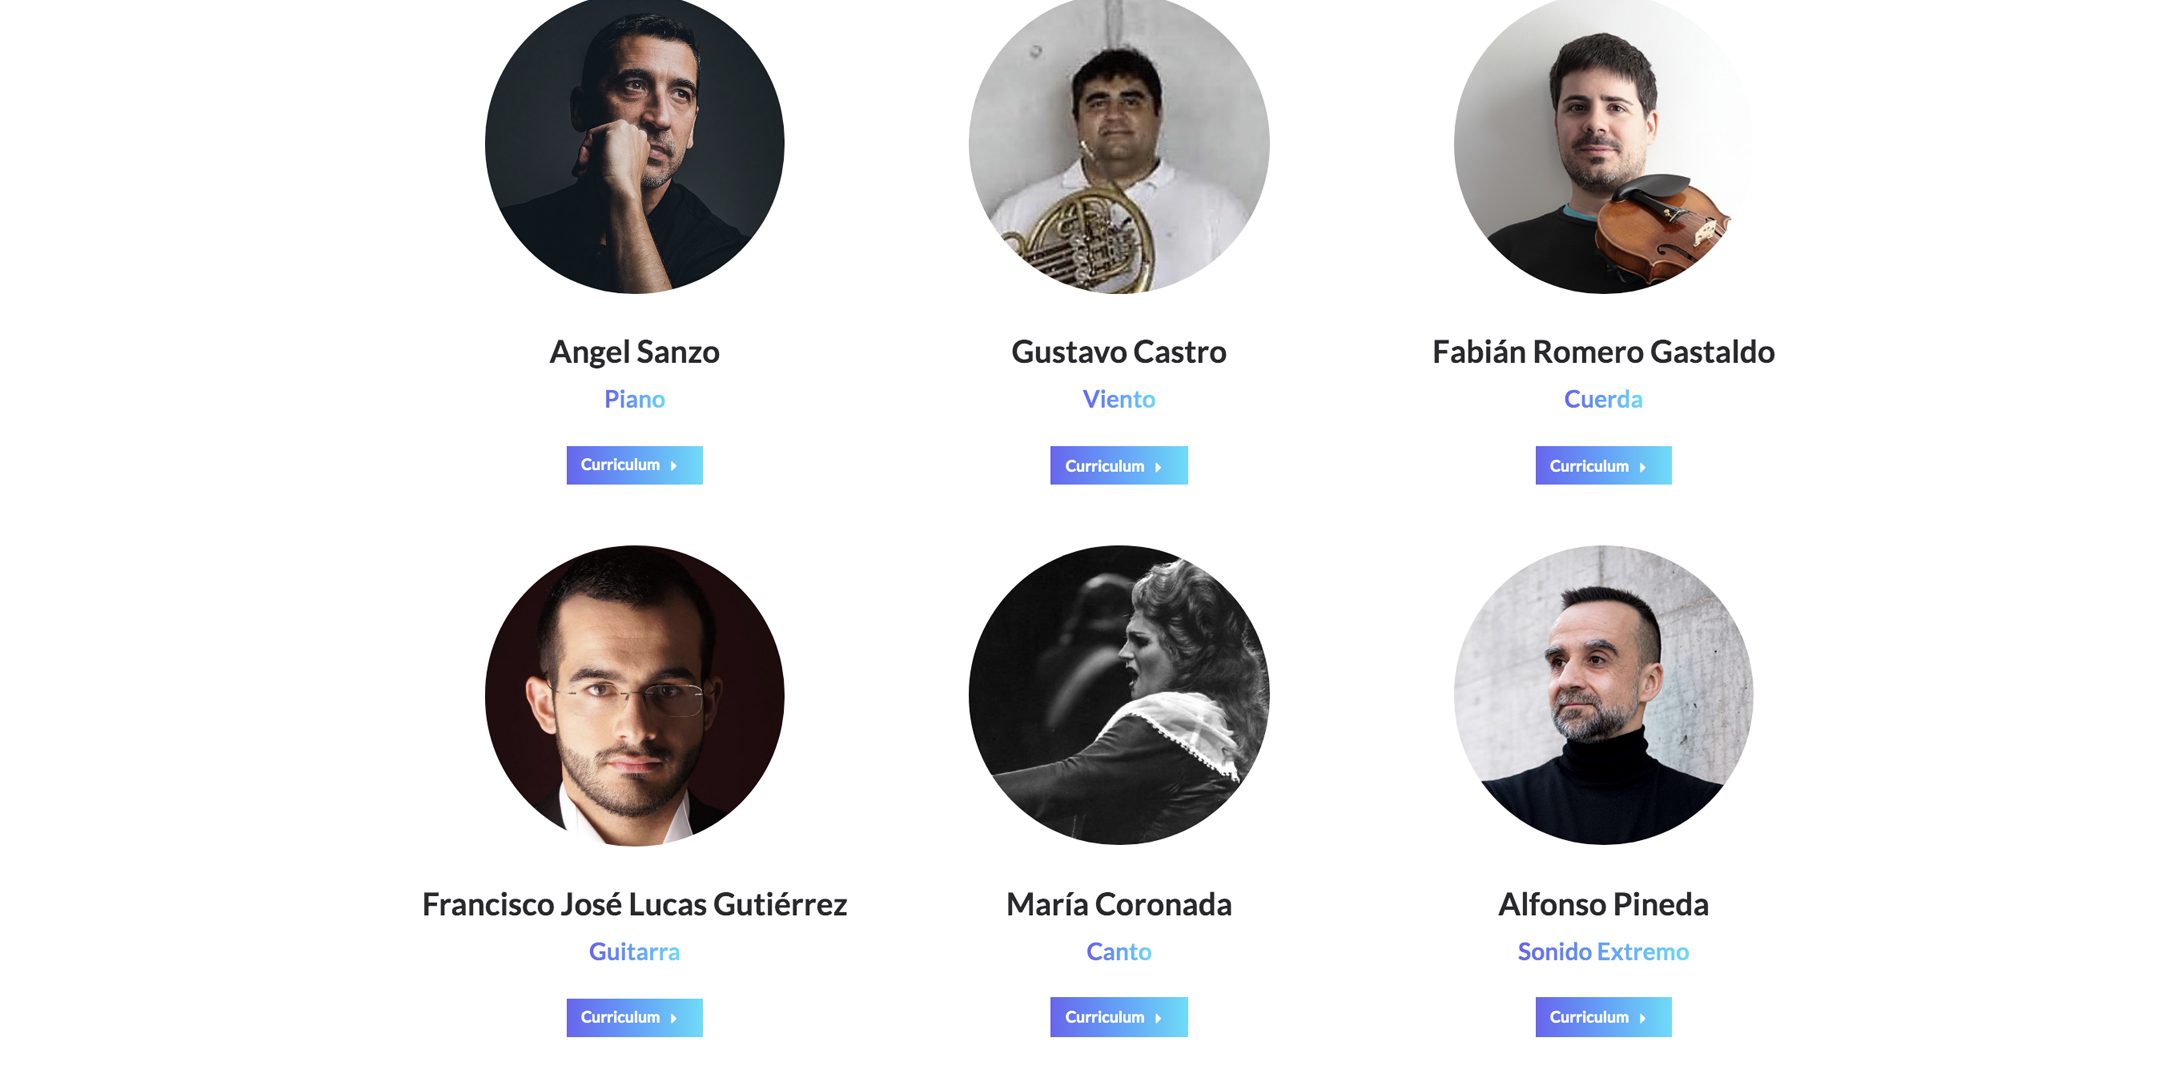Image resolution: width=2164 pixels, height=1082 pixels.
Task: Select the María Coronada name heading
Action: 1119,904
